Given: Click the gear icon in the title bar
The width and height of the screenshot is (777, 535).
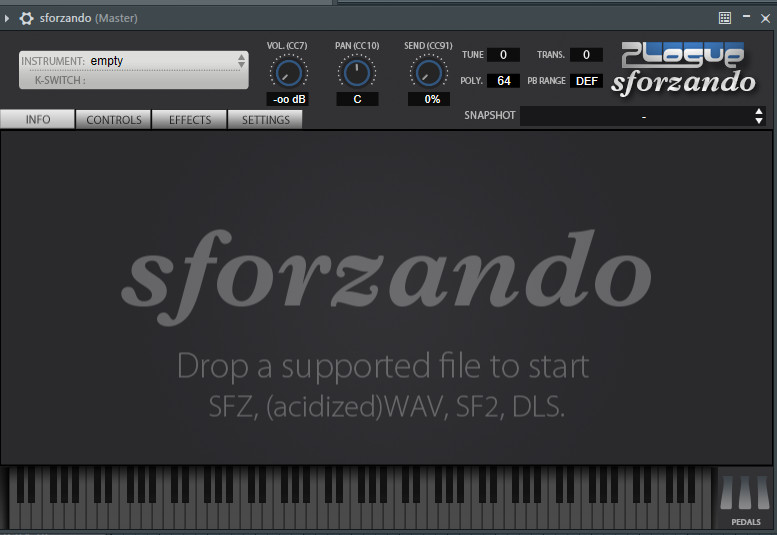Looking at the screenshot, I should tap(26, 18).
